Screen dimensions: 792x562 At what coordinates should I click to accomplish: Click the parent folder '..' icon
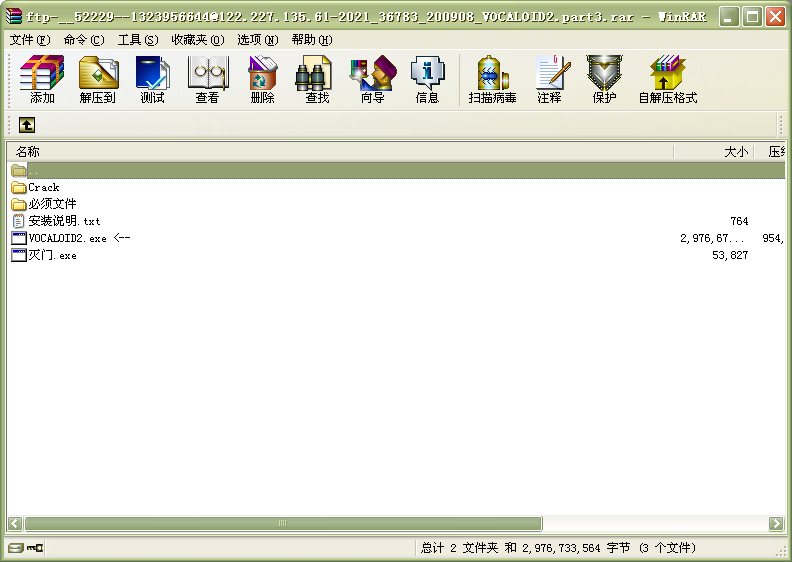coord(19,171)
